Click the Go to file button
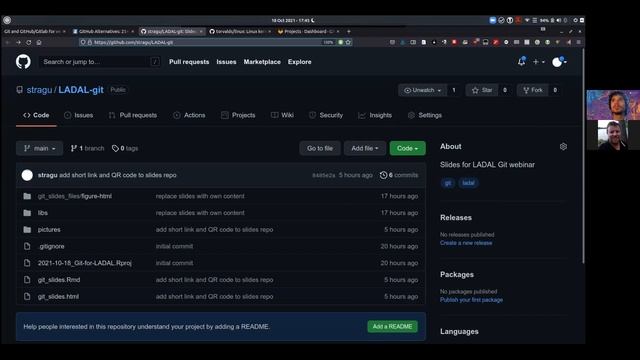 click(320, 148)
